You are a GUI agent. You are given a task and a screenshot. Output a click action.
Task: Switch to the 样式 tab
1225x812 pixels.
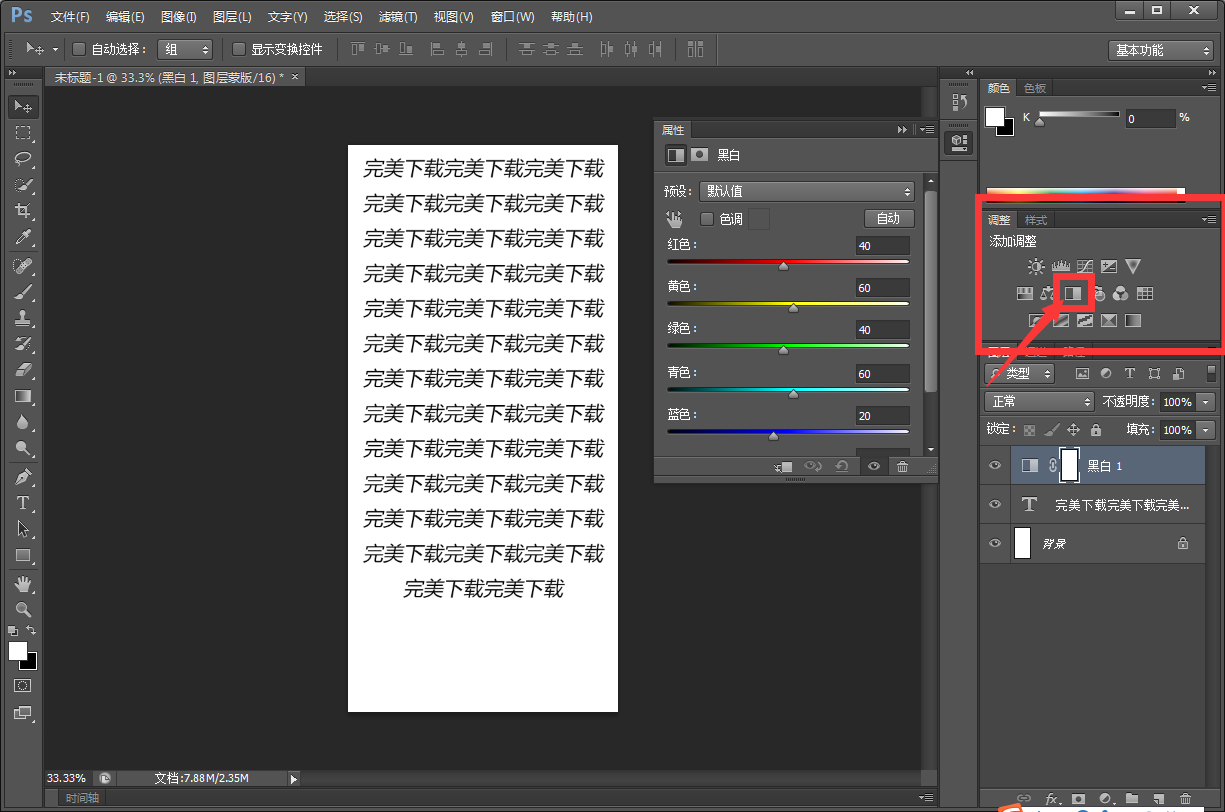tap(1036, 220)
